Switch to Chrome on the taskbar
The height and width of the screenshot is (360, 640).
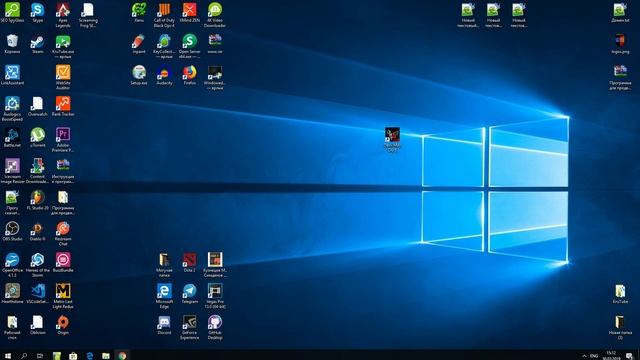pos(122,356)
